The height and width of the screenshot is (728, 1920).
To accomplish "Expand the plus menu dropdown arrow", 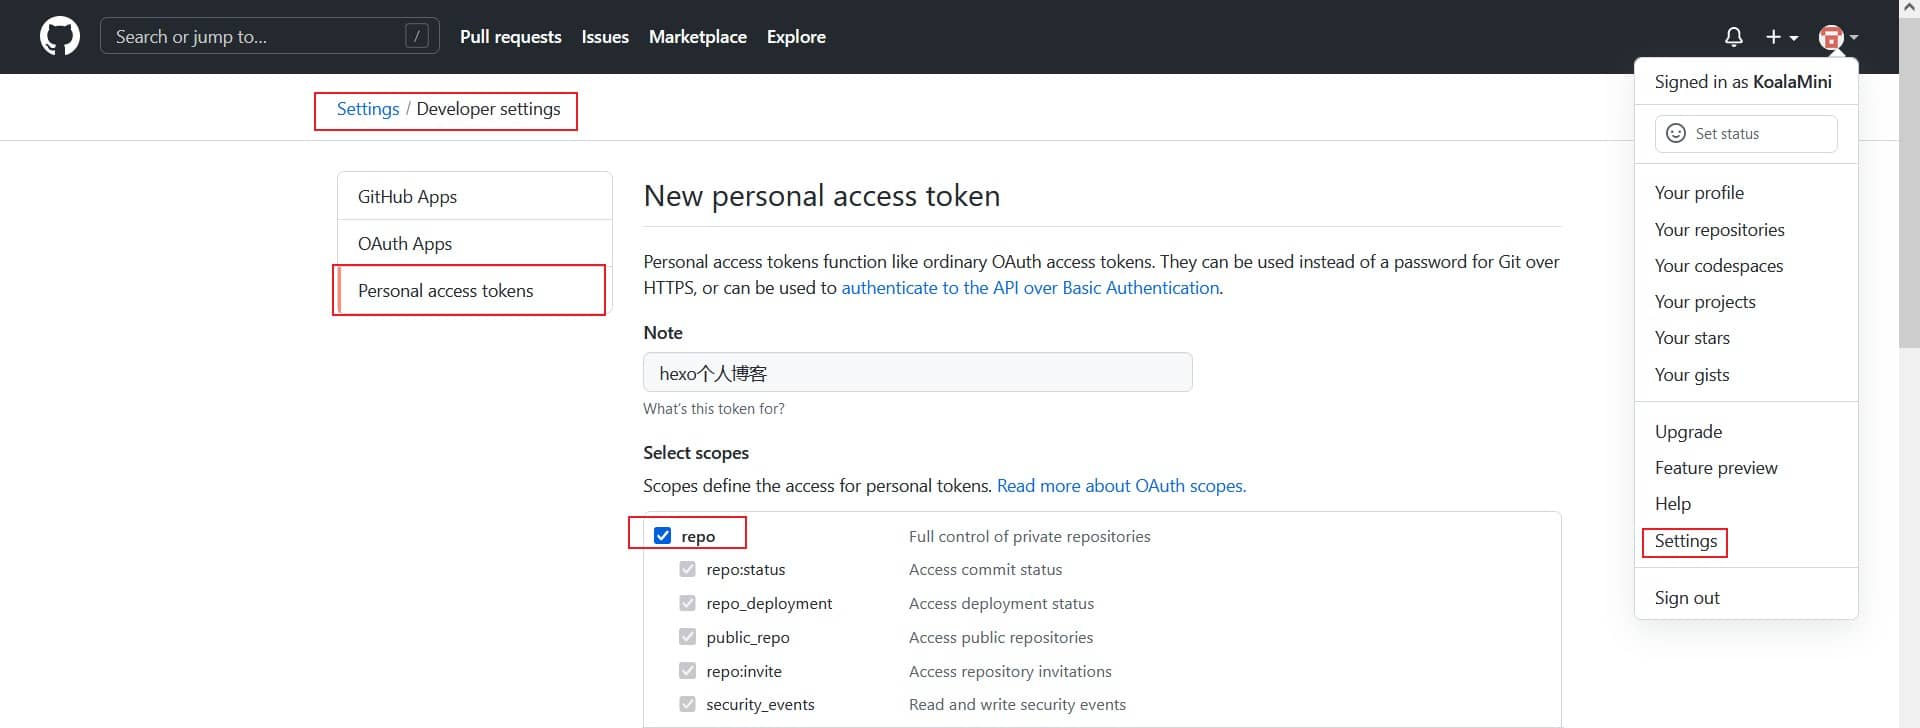I will click(1794, 38).
